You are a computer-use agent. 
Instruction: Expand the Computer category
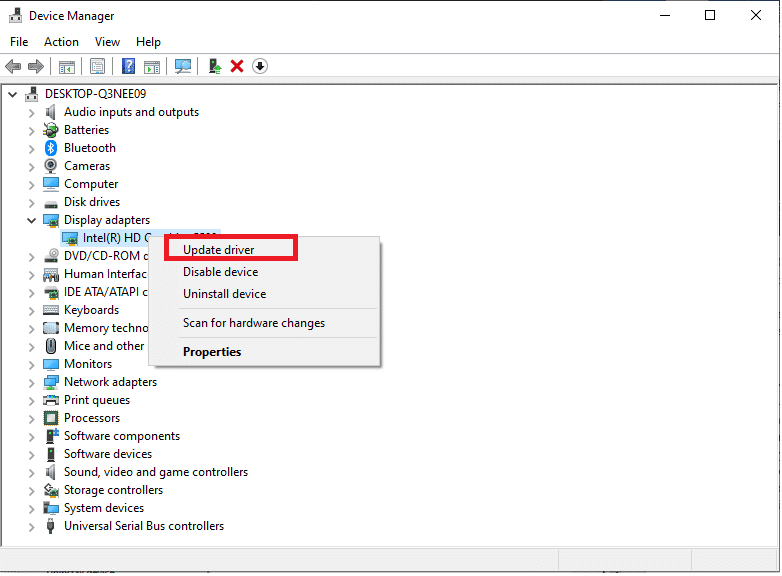pyautogui.click(x=31, y=185)
